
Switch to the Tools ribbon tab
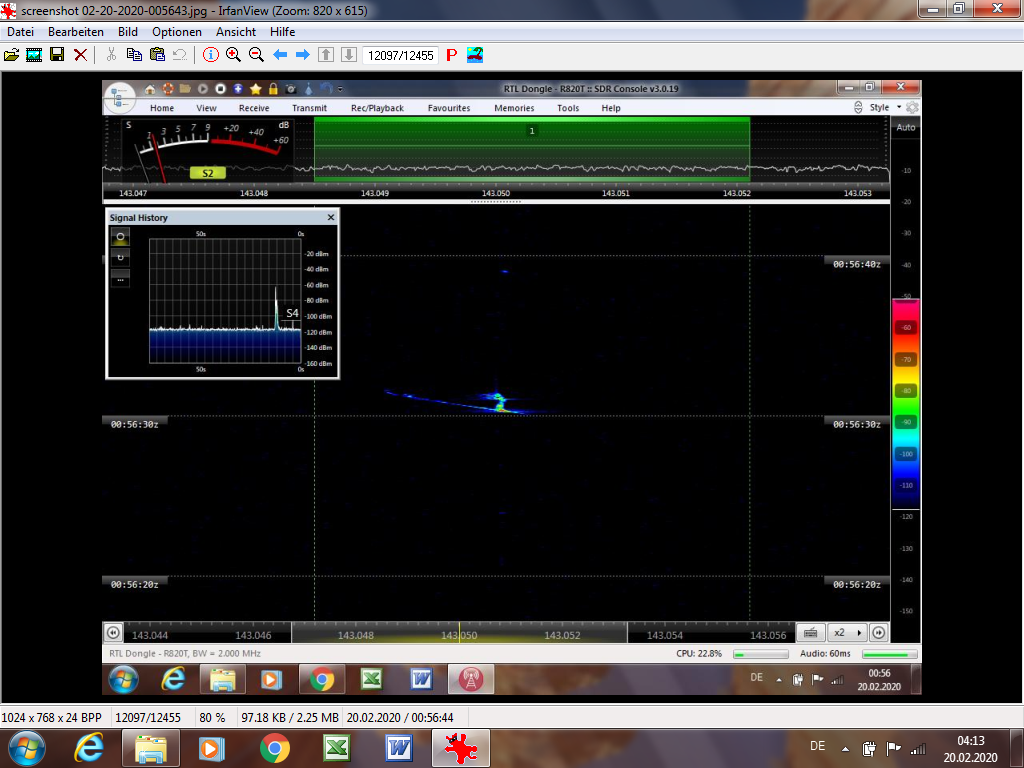tap(568, 108)
